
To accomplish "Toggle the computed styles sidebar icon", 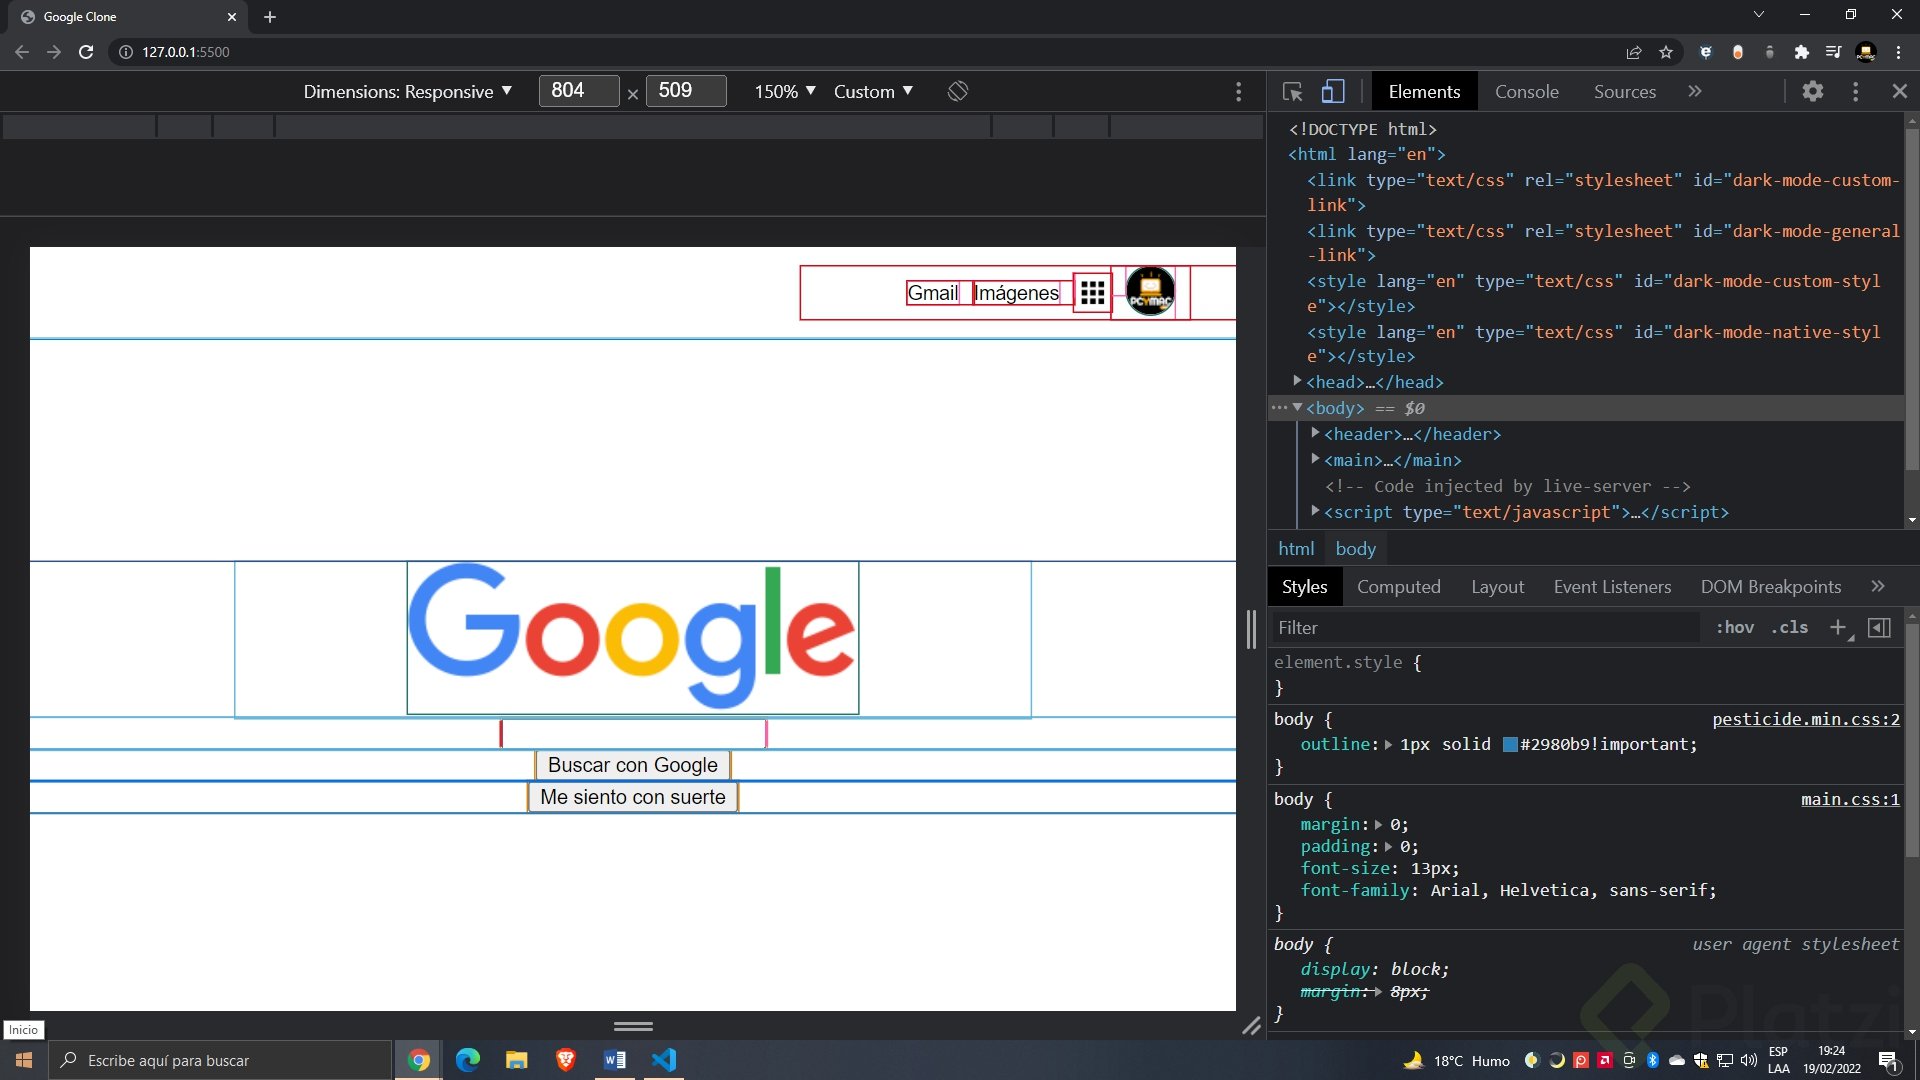I will point(1879,628).
